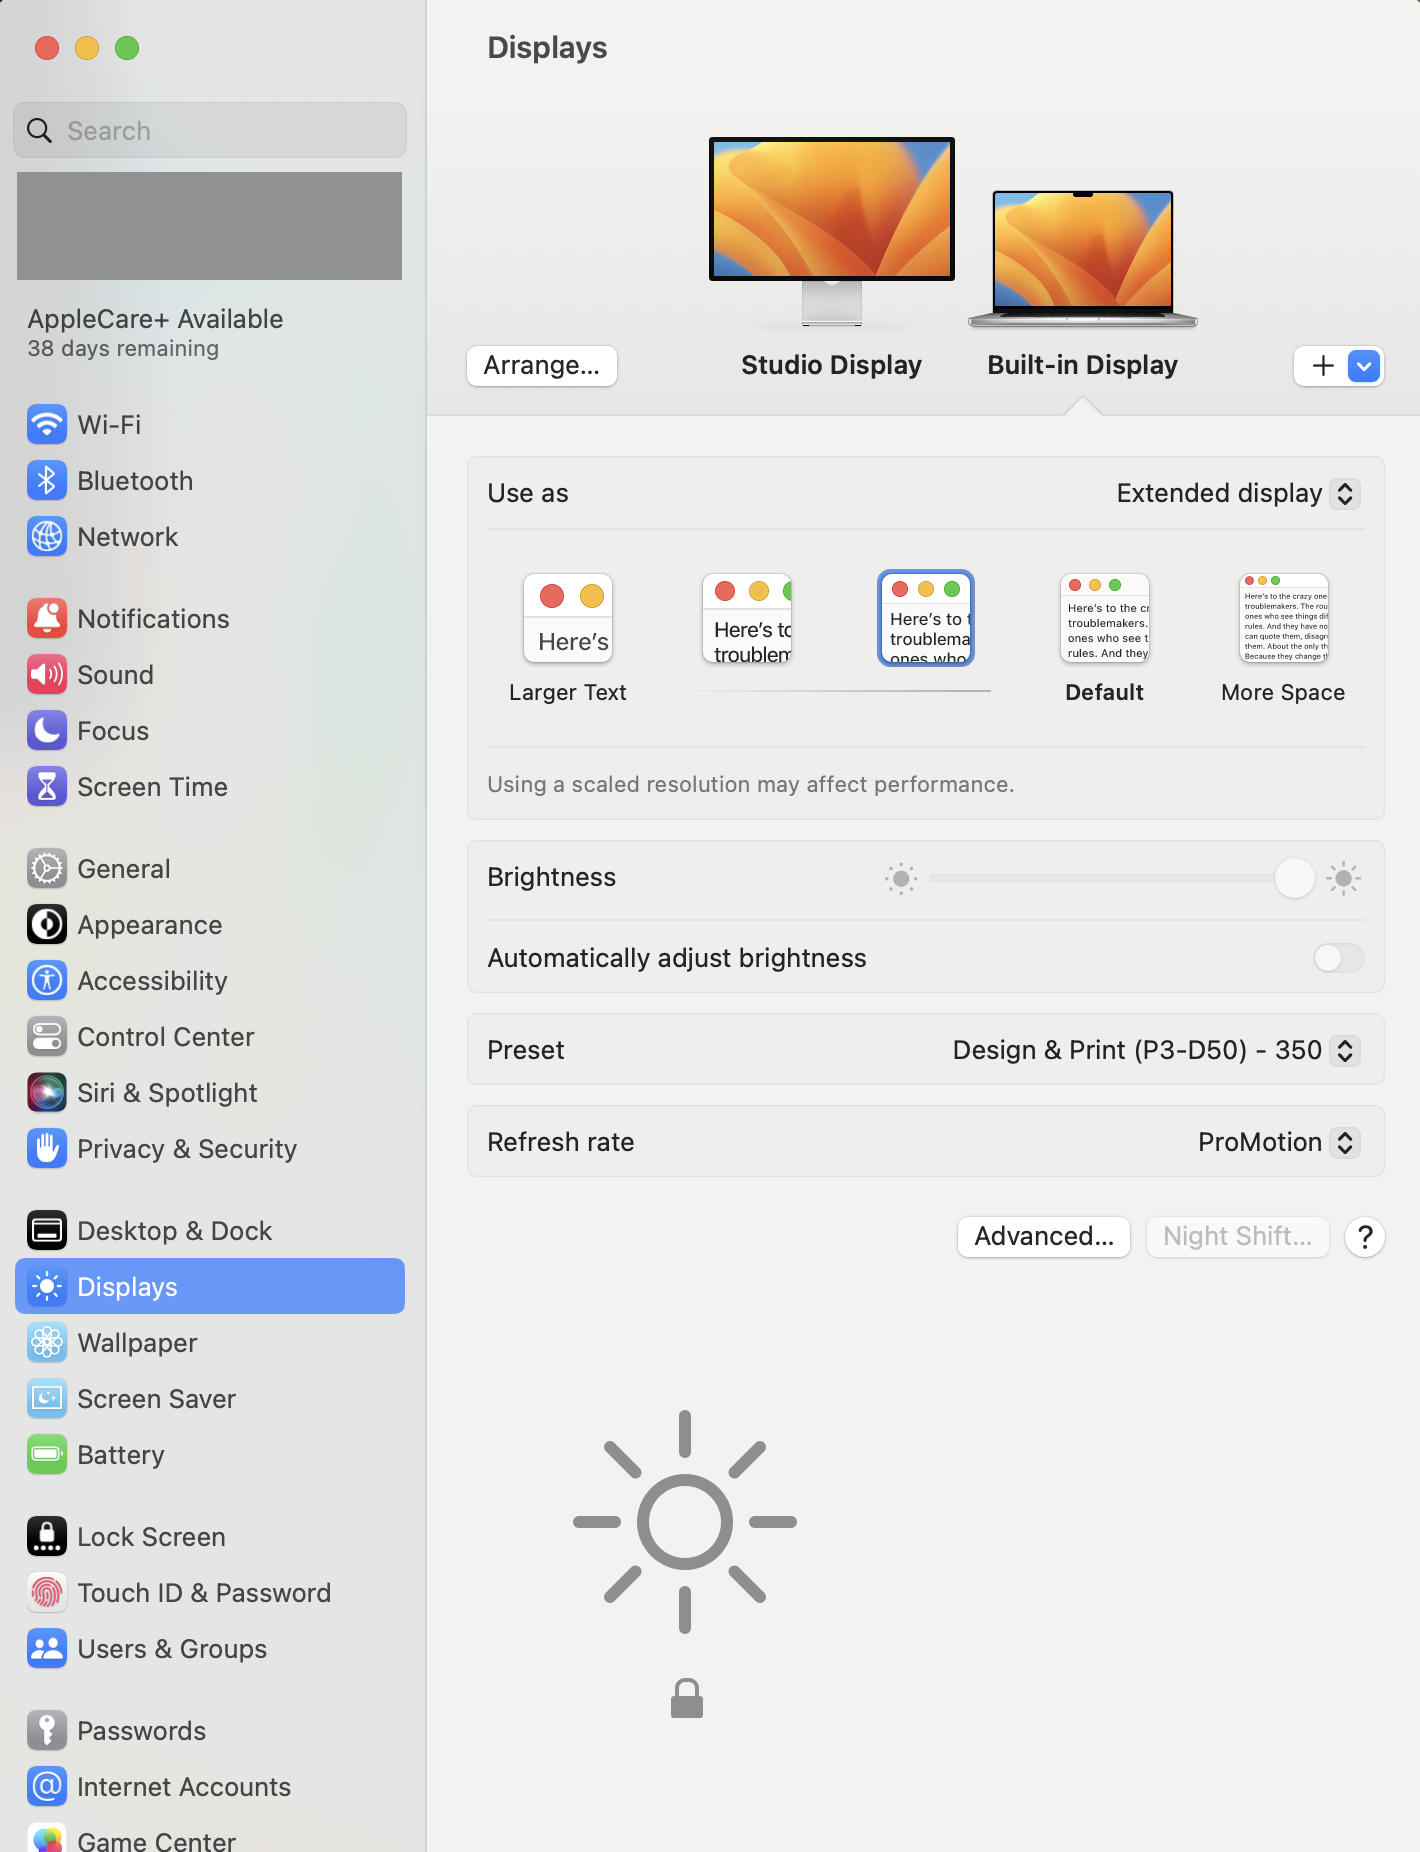Toggle Automatically adjust brightness switch
The height and width of the screenshot is (1852, 1420).
[1338, 958]
